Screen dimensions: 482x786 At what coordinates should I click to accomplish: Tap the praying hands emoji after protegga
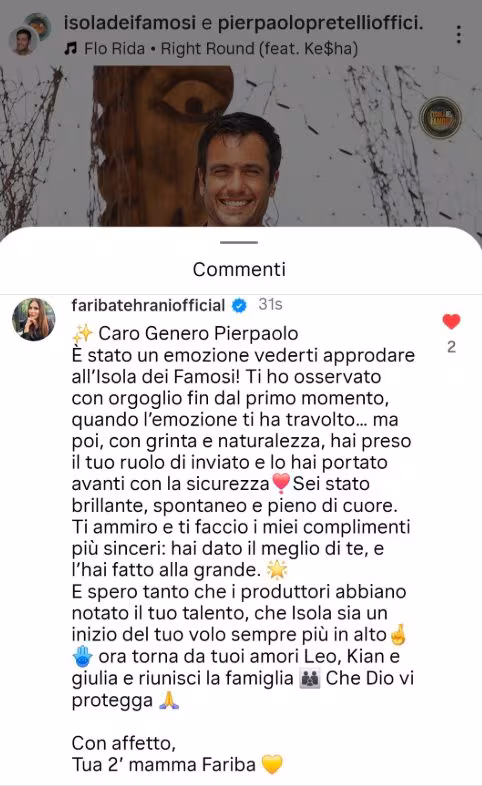tap(169, 700)
